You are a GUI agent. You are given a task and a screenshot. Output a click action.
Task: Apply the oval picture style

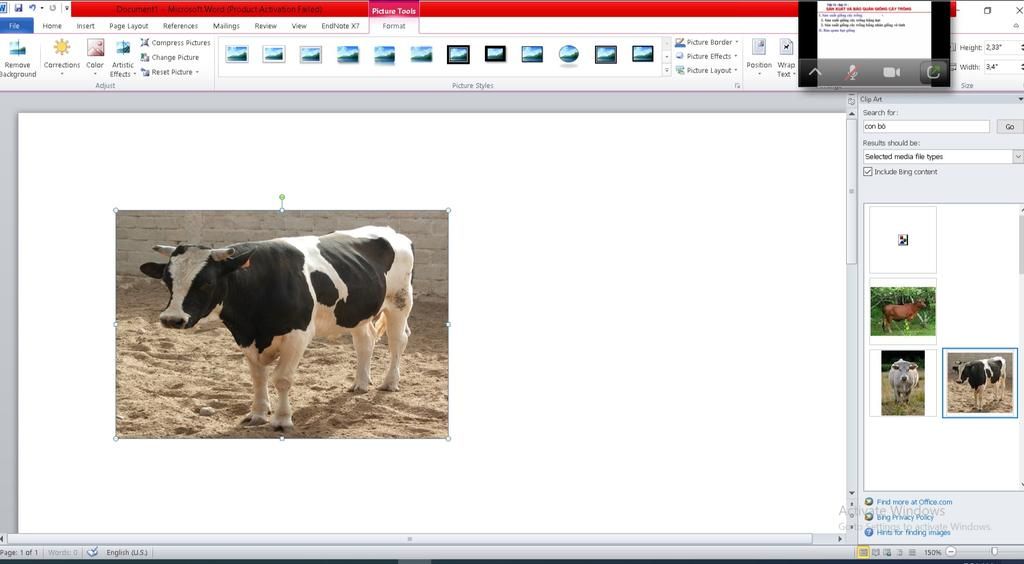point(569,54)
